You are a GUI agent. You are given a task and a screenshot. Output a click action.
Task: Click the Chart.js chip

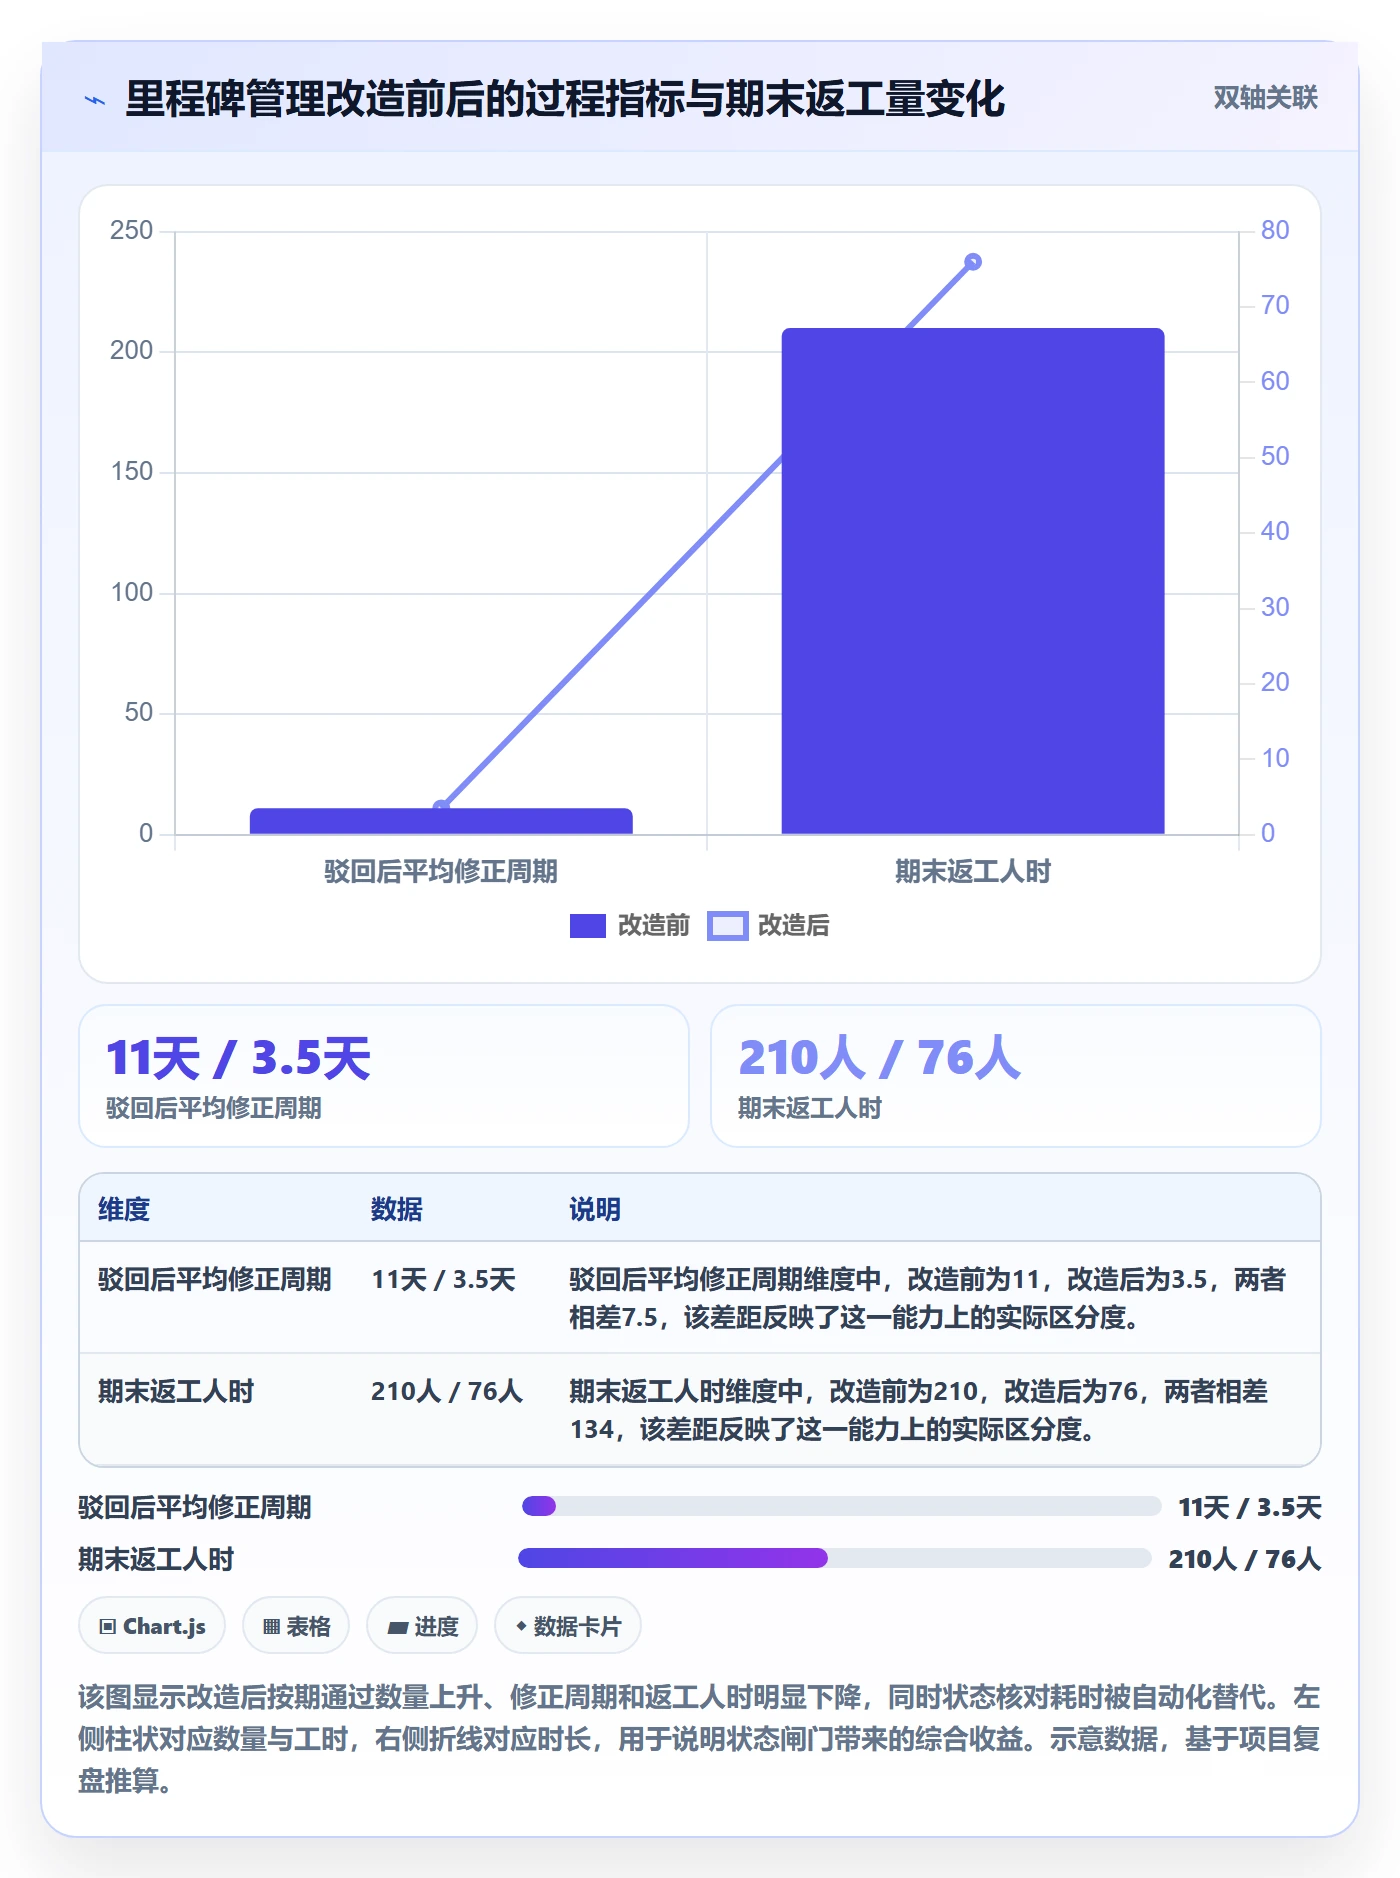tap(152, 1626)
